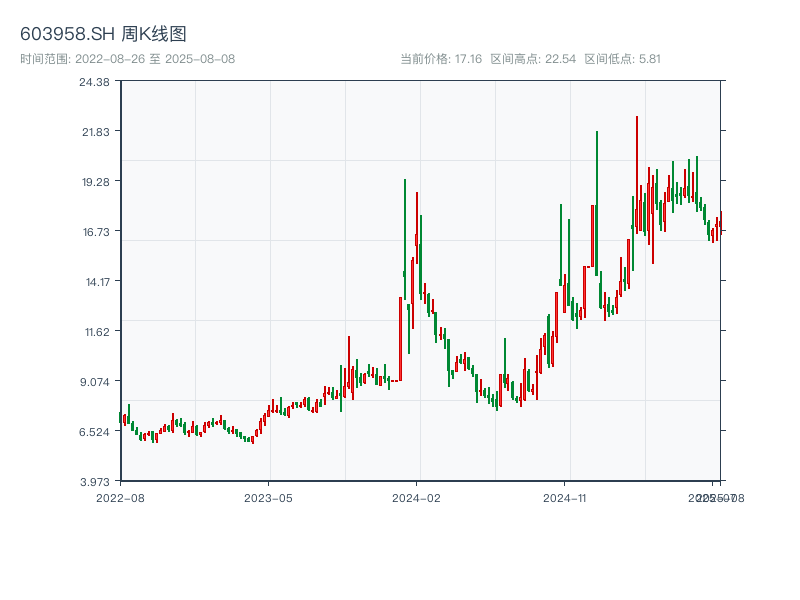
Task: Click the 时间范围 2022-08-26 至 2025-08-08 label
Action: point(128,59)
